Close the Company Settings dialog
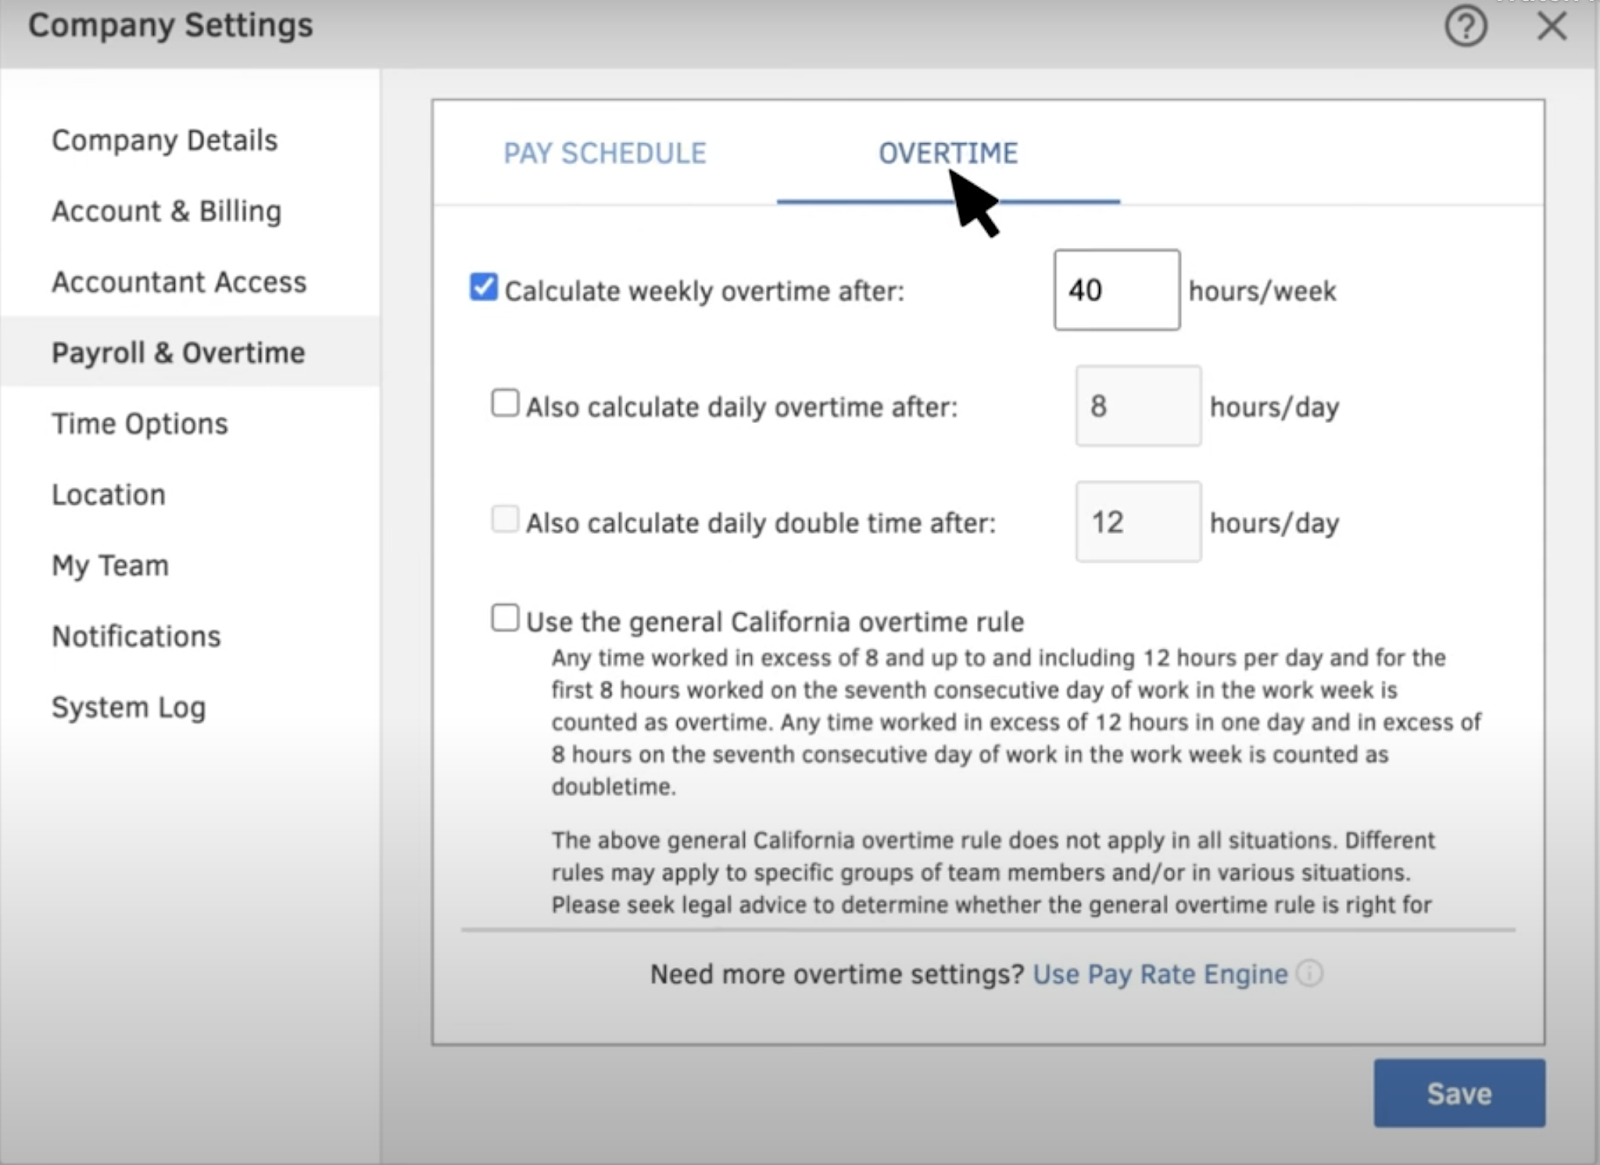The image size is (1600, 1165). 1552,27
